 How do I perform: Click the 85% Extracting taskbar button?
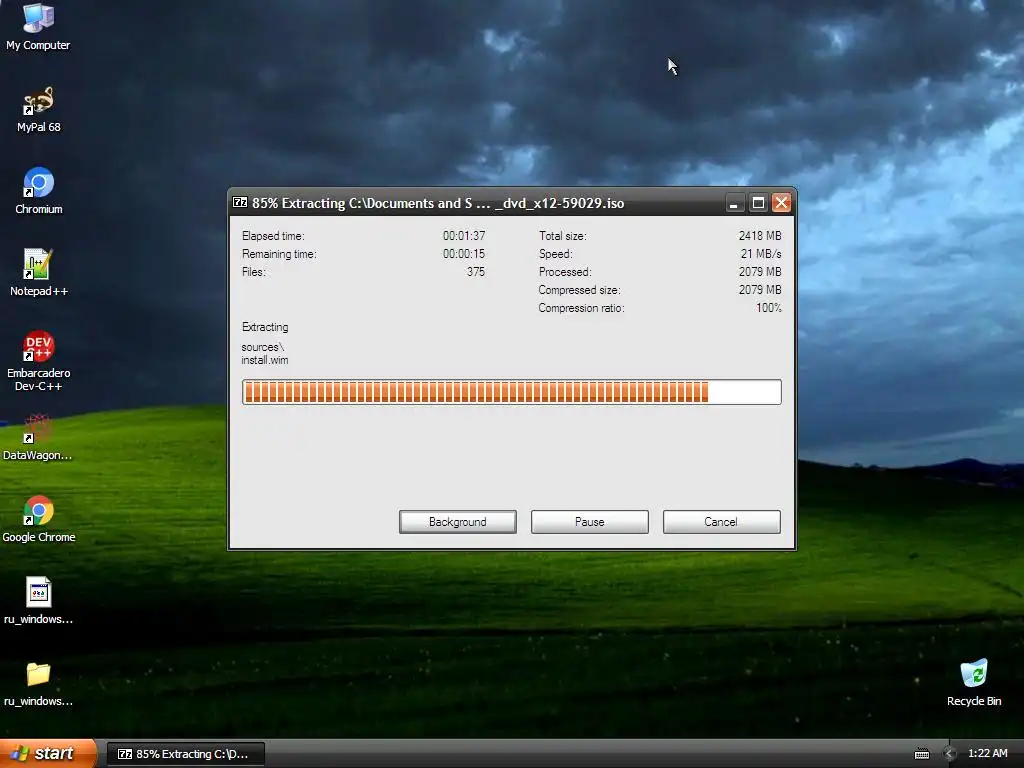(186, 754)
